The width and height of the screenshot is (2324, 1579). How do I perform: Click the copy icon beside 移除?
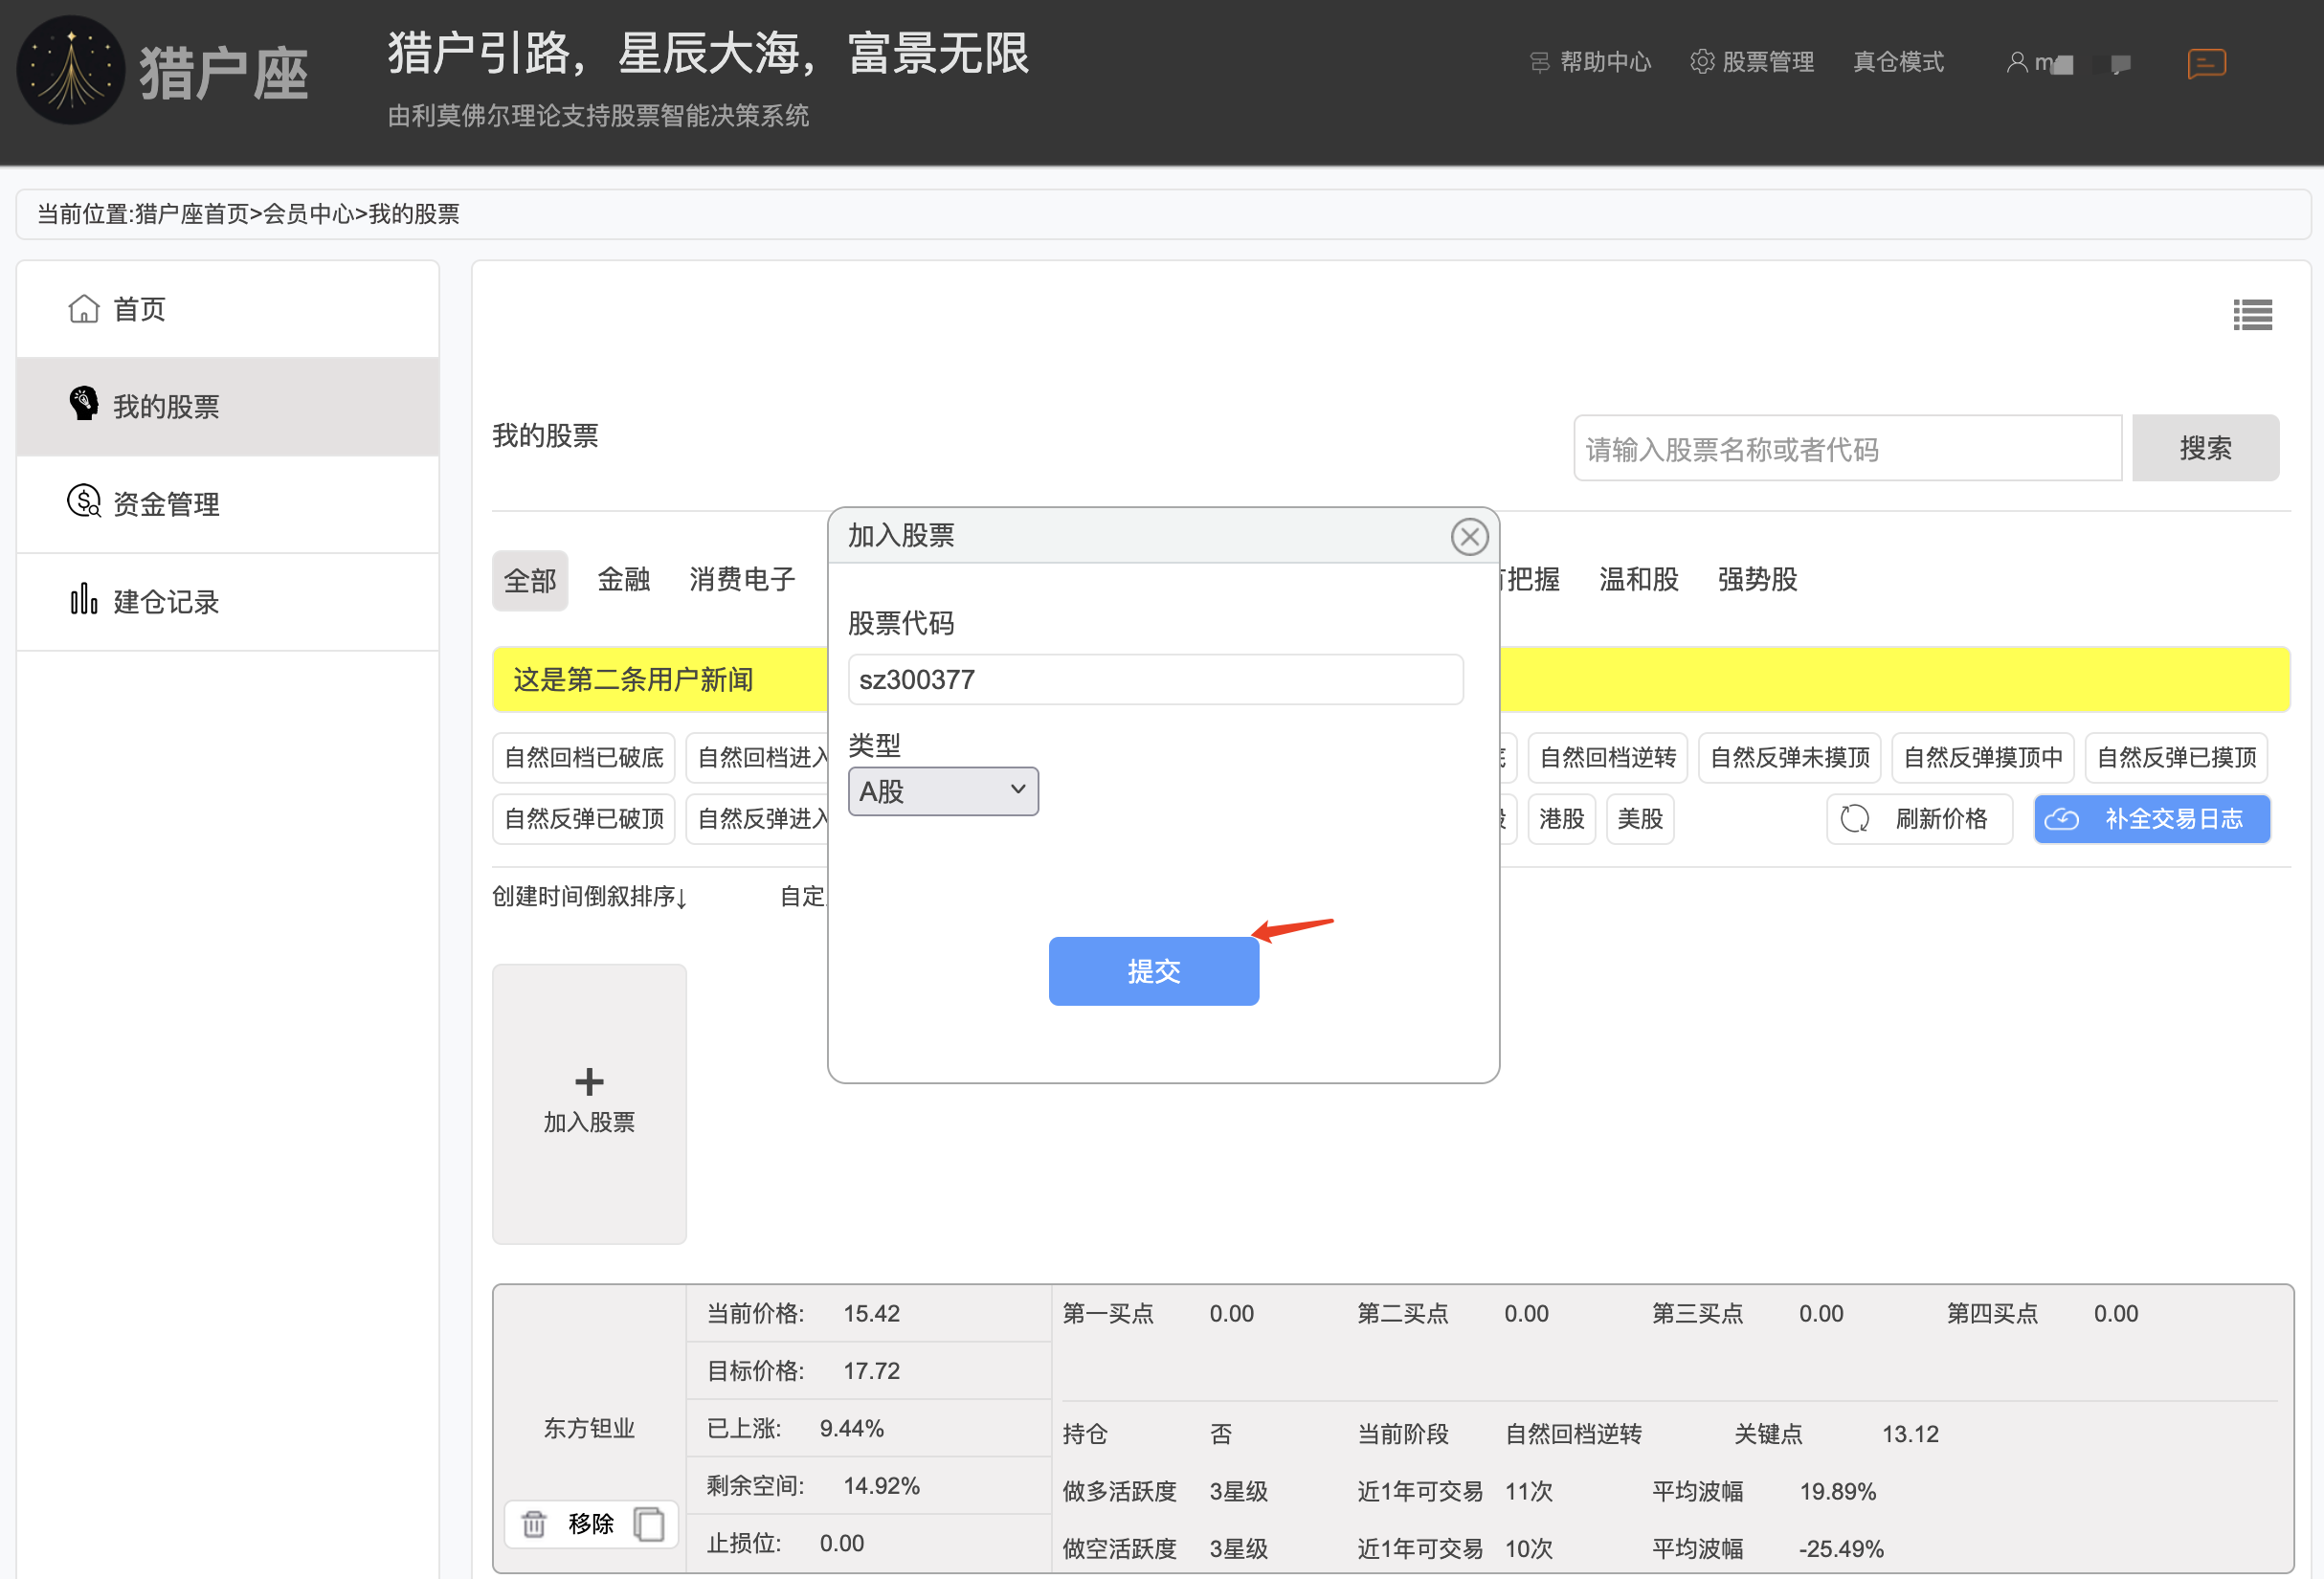coord(649,1523)
